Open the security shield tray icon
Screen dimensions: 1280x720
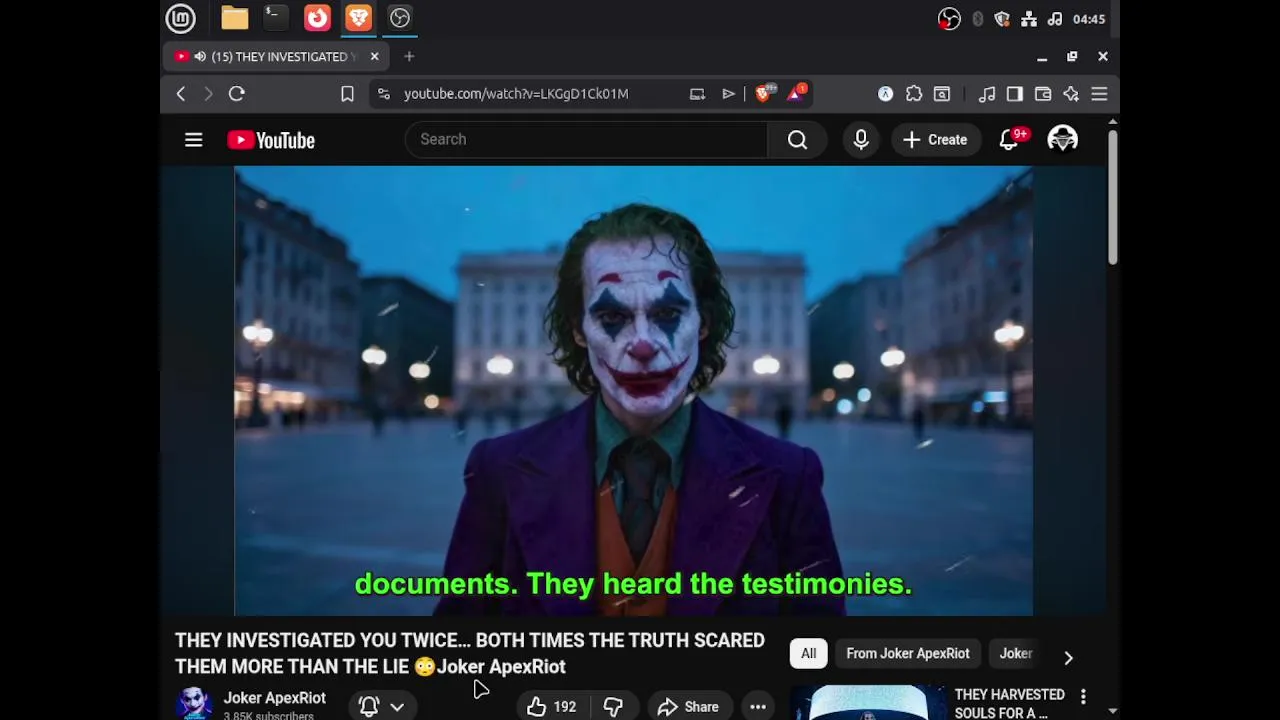tap(1002, 19)
